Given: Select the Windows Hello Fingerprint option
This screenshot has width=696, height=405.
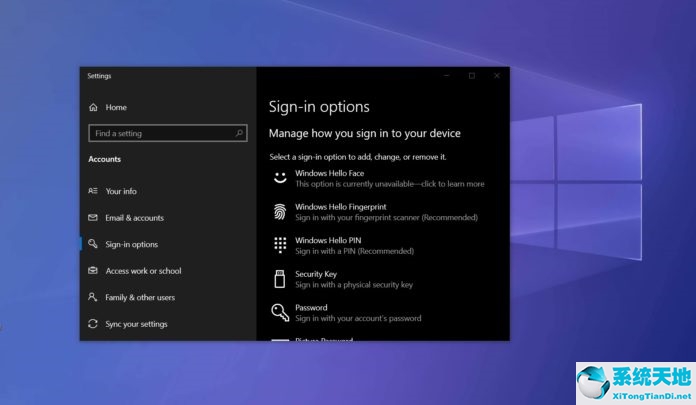Looking at the screenshot, I should (375, 212).
